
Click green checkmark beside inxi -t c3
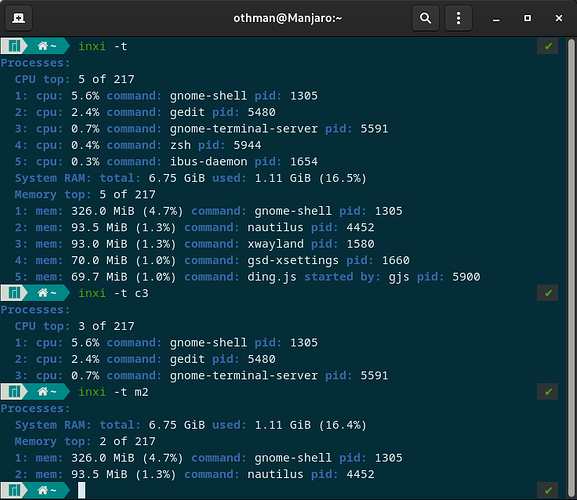548,293
